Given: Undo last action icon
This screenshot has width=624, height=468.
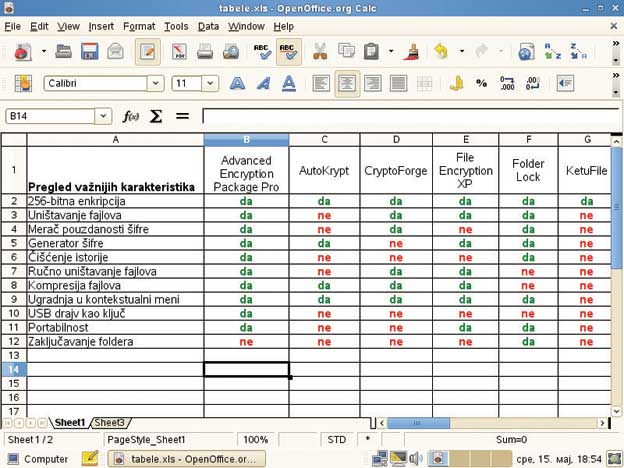Looking at the screenshot, I should tap(441, 52).
